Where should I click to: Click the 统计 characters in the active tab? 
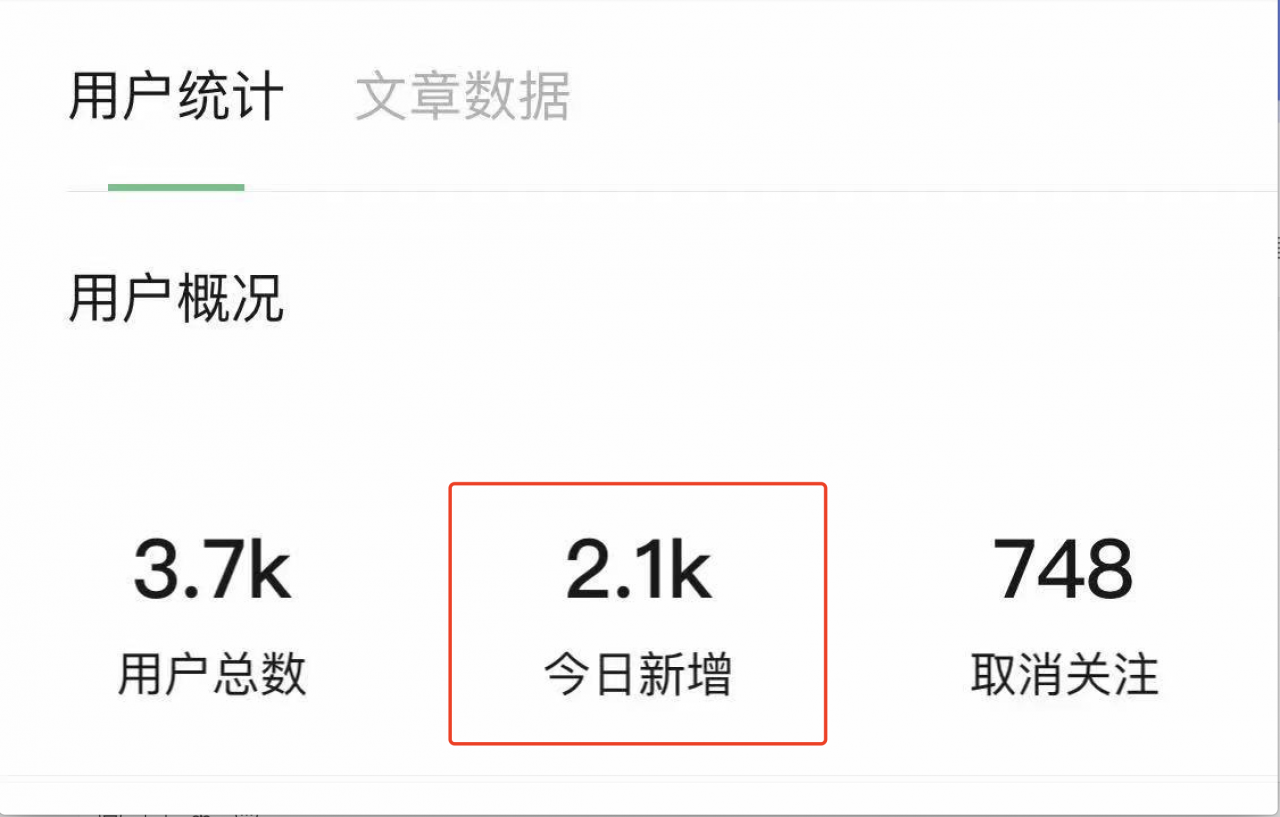[230, 96]
